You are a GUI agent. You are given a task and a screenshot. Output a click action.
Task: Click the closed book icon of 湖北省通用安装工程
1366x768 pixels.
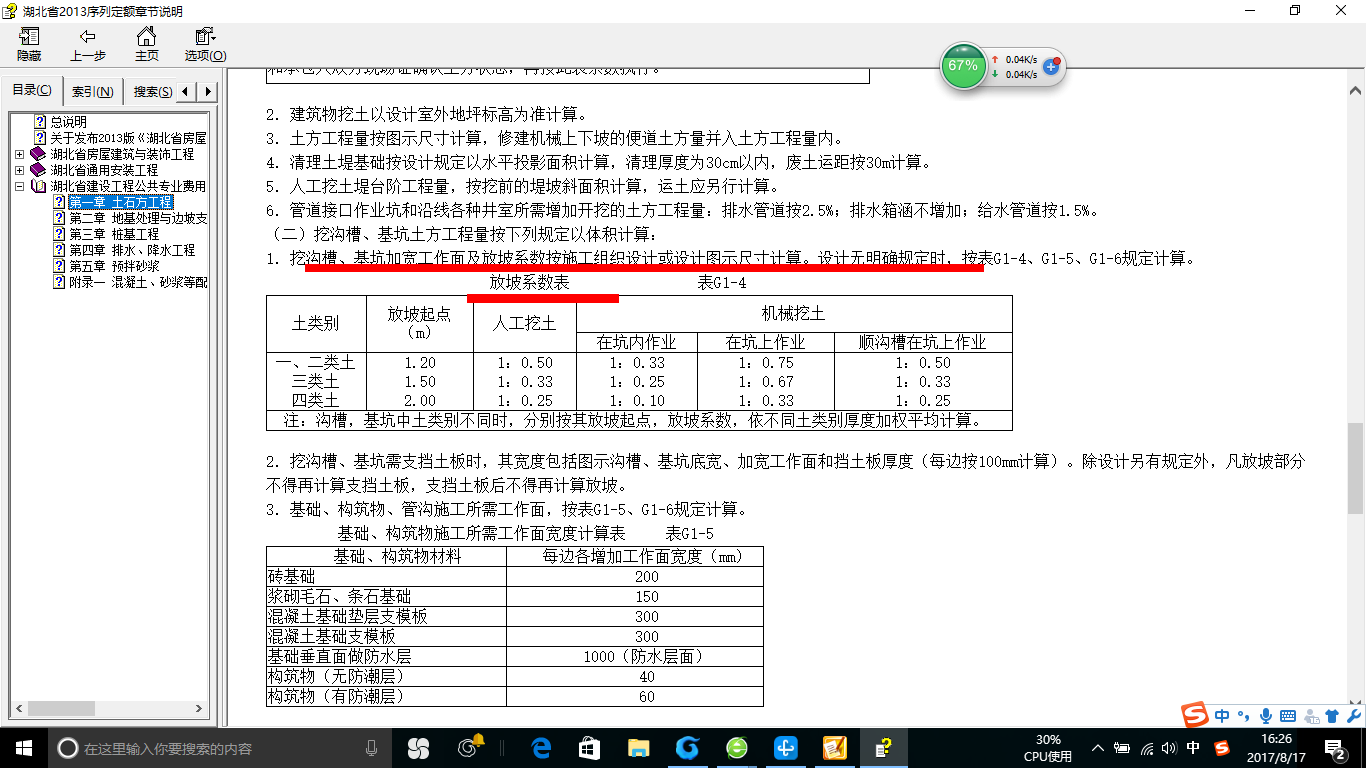(39, 170)
